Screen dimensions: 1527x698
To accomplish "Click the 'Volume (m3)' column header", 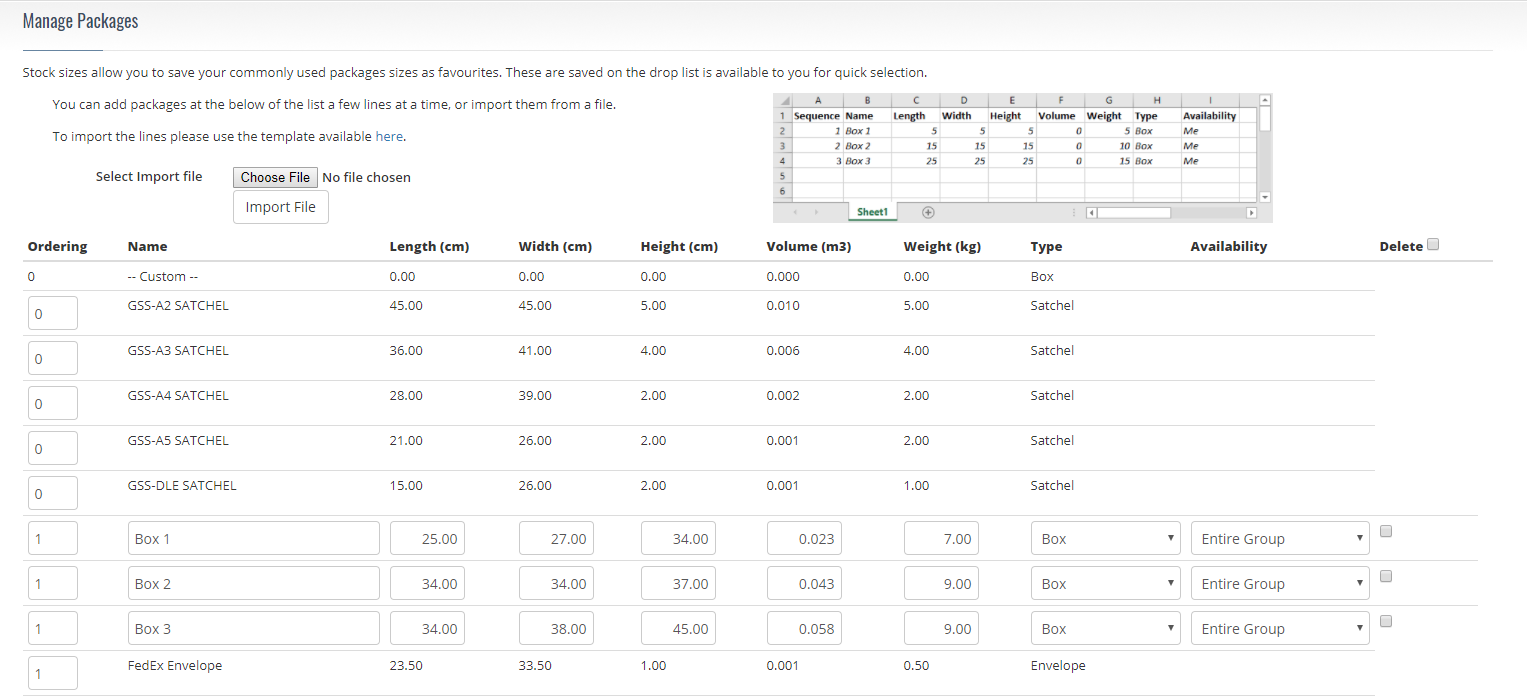I will (809, 246).
